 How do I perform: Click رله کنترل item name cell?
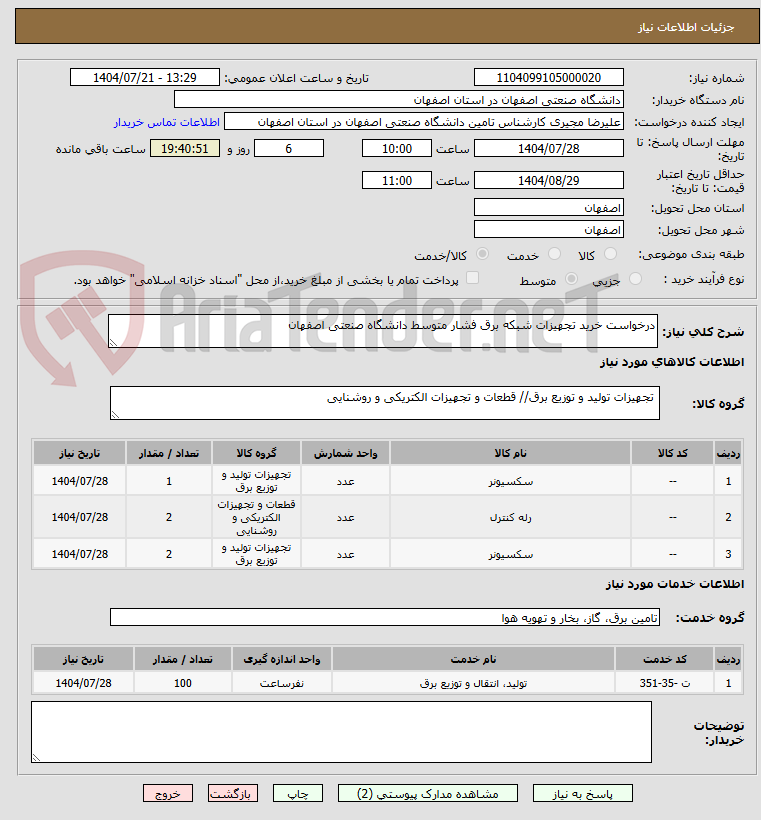510,517
